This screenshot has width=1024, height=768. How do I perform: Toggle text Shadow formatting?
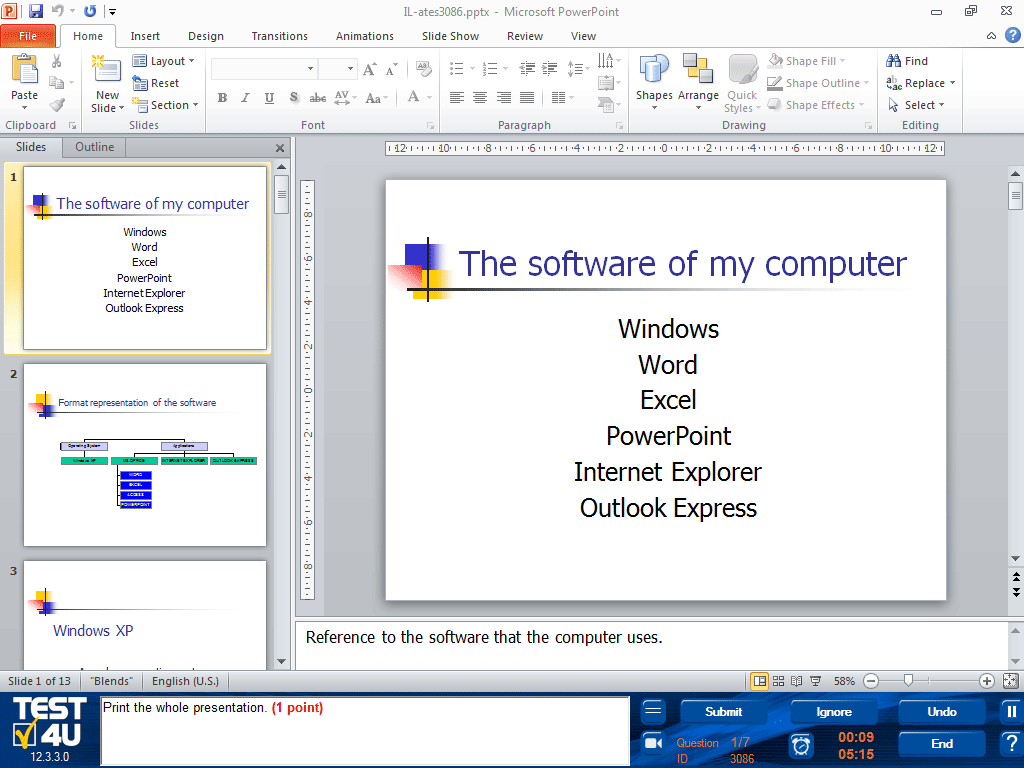click(294, 98)
